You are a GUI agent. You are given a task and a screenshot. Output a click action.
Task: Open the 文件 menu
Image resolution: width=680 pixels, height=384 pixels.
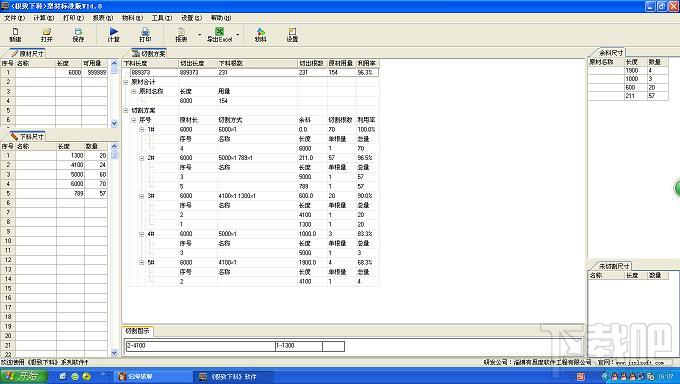(x=14, y=18)
